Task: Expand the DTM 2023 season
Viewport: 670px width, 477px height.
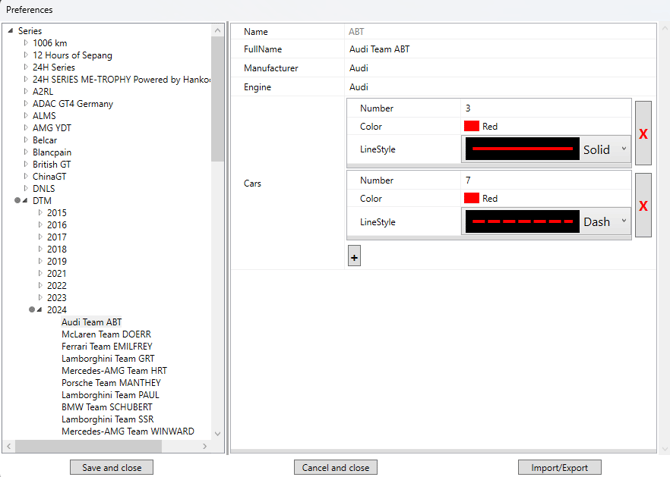Action: [40, 297]
